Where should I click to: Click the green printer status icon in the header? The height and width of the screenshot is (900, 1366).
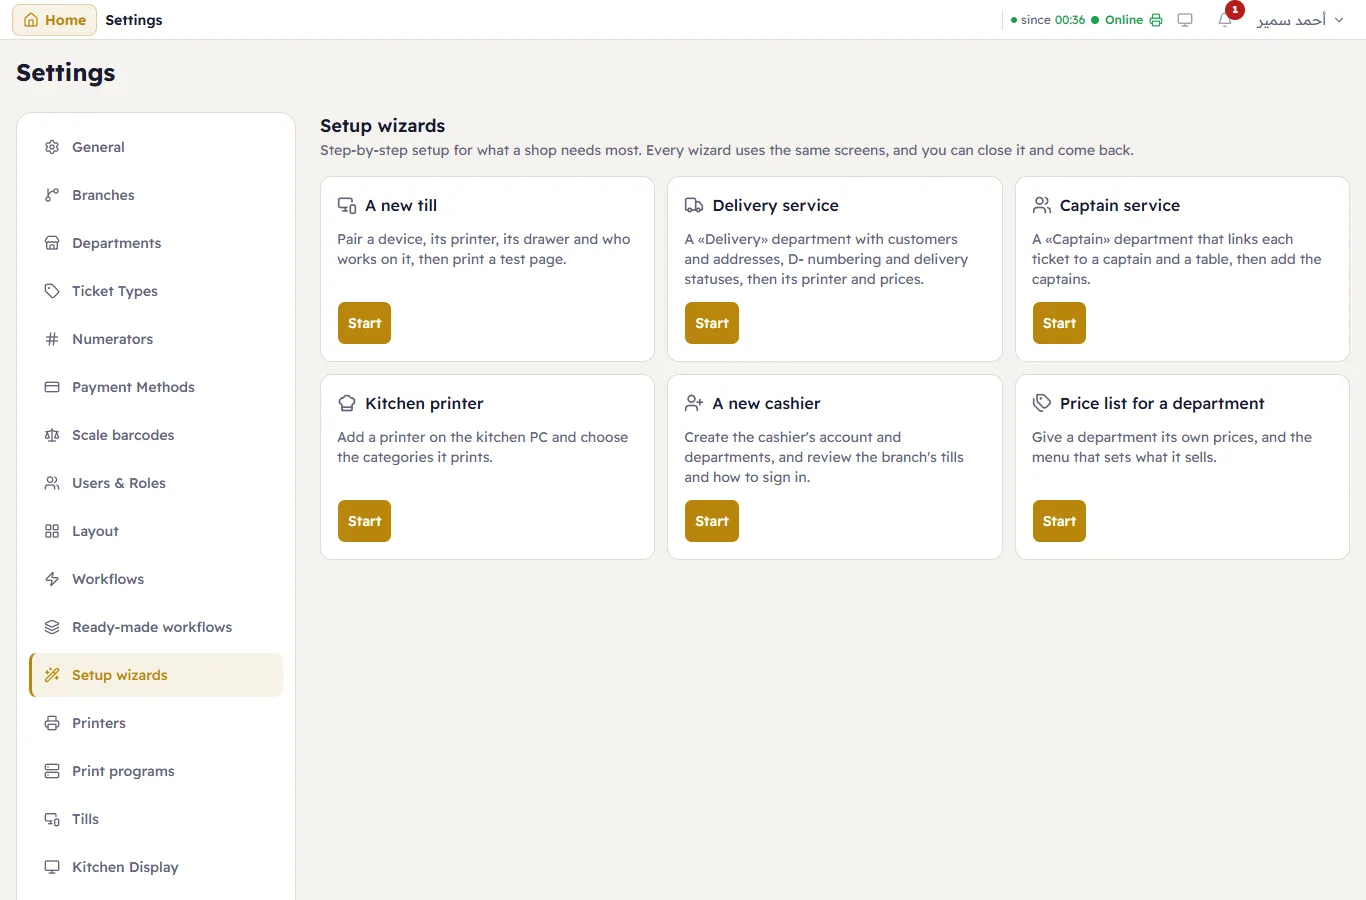(1156, 20)
